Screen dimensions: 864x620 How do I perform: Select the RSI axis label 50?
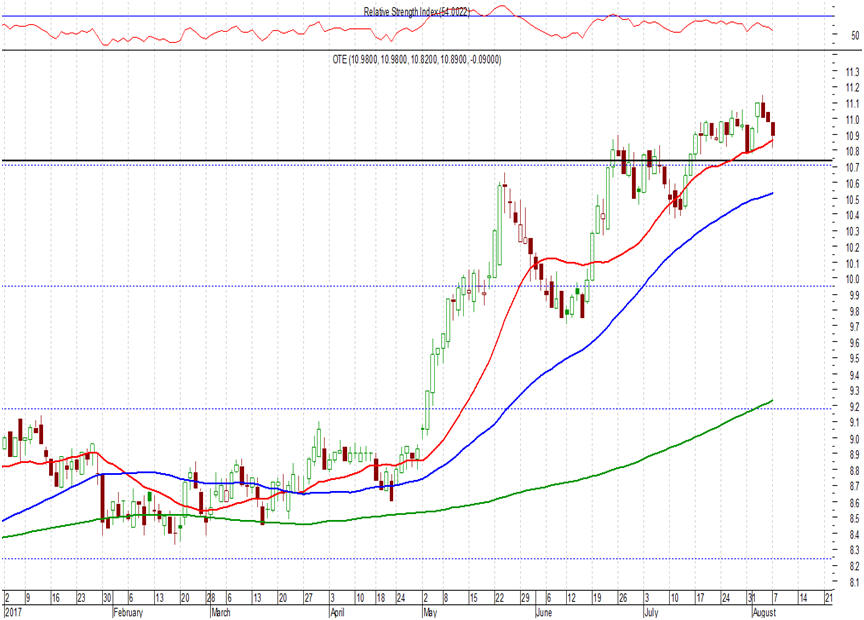855,36
